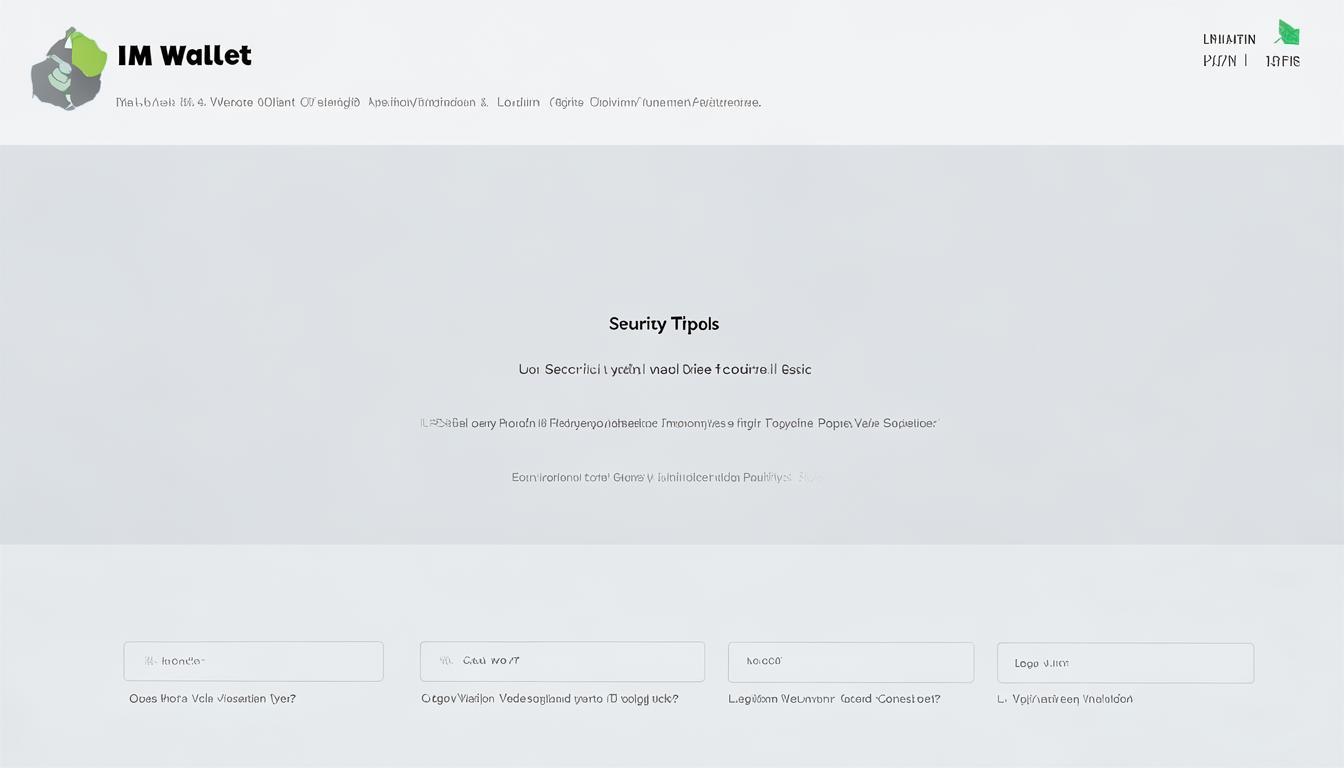This screenshot has height=768, width=1344.
Task: Click the question link under the second field
Action: (549, 699)
